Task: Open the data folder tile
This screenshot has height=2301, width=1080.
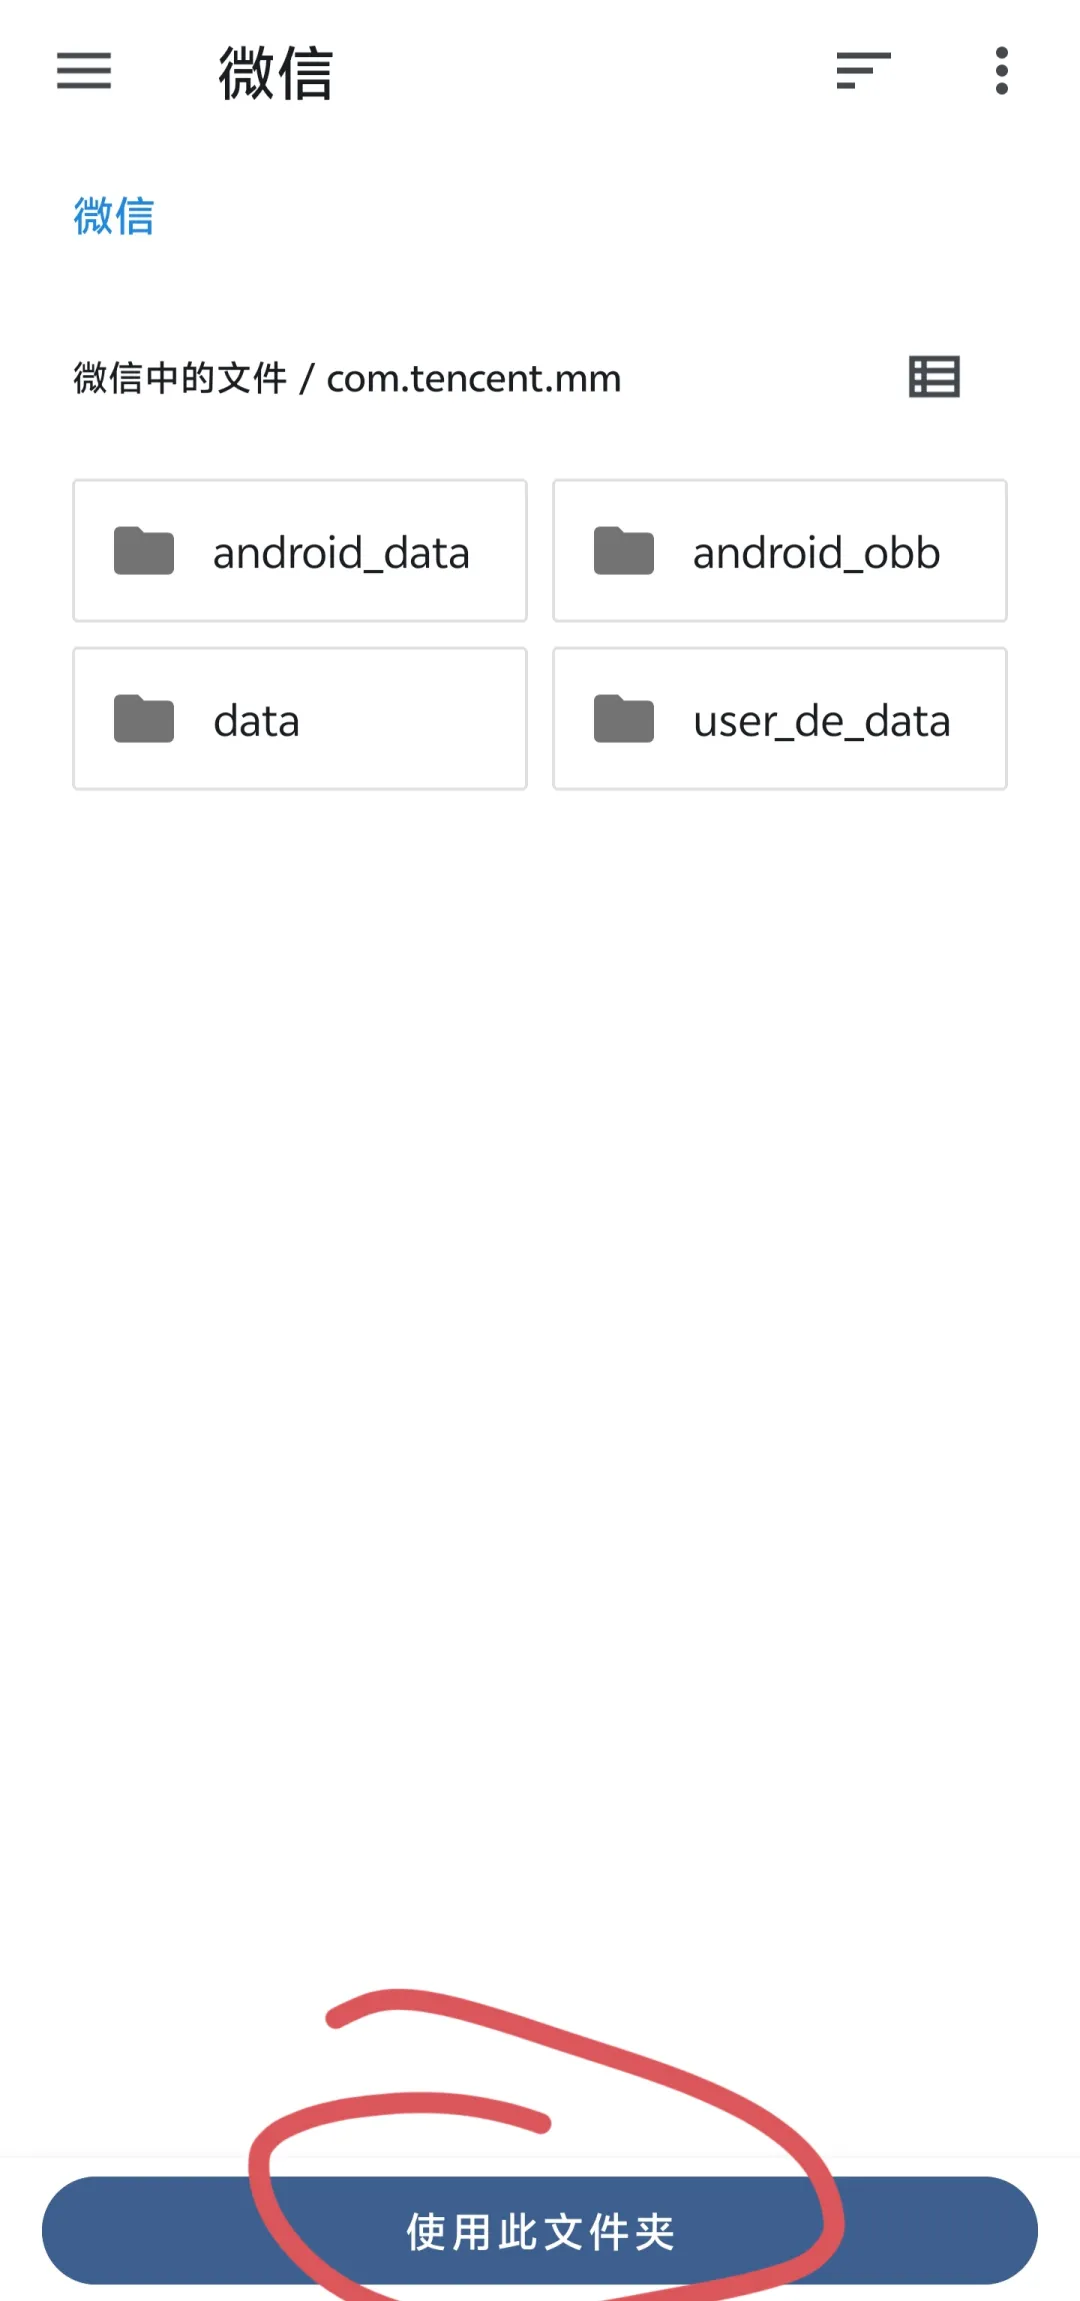Action: pos(300,719)
